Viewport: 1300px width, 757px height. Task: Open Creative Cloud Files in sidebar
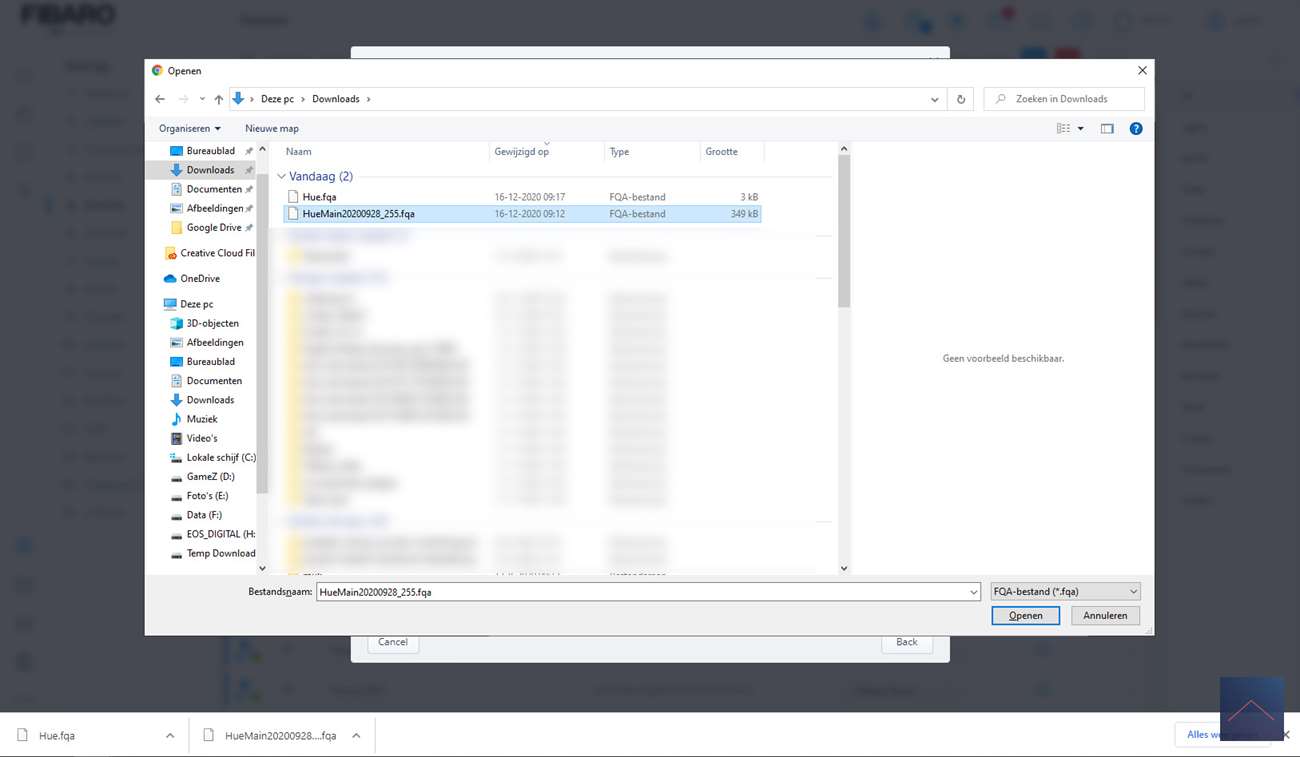[216, 253]
